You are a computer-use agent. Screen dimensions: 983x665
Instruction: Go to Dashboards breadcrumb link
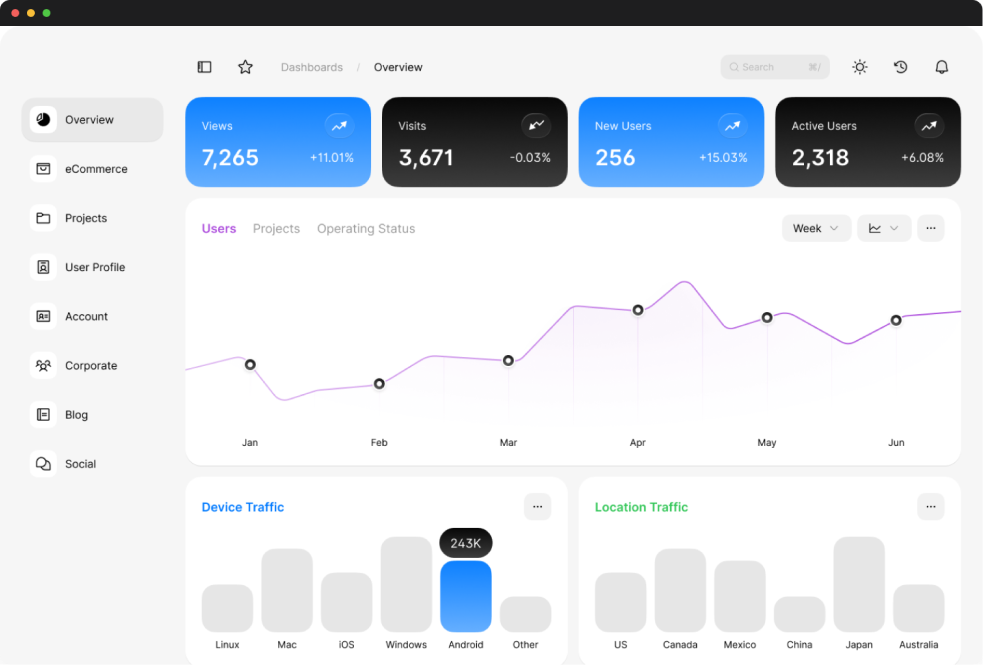311,68
